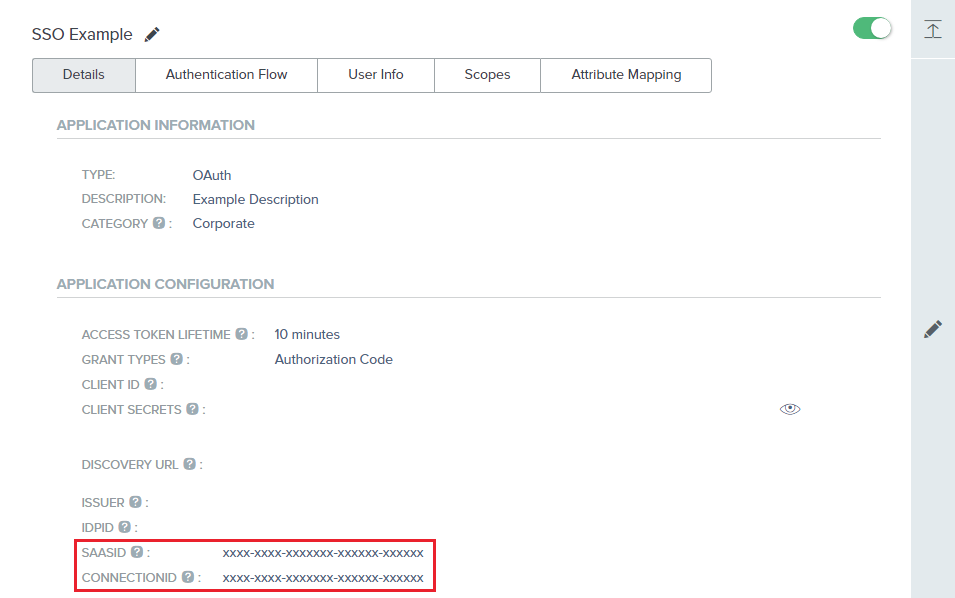This screenshot has width=955, height=598.
Task: Reveal Client Secrets with the eye icon
Action: (790, 409)
